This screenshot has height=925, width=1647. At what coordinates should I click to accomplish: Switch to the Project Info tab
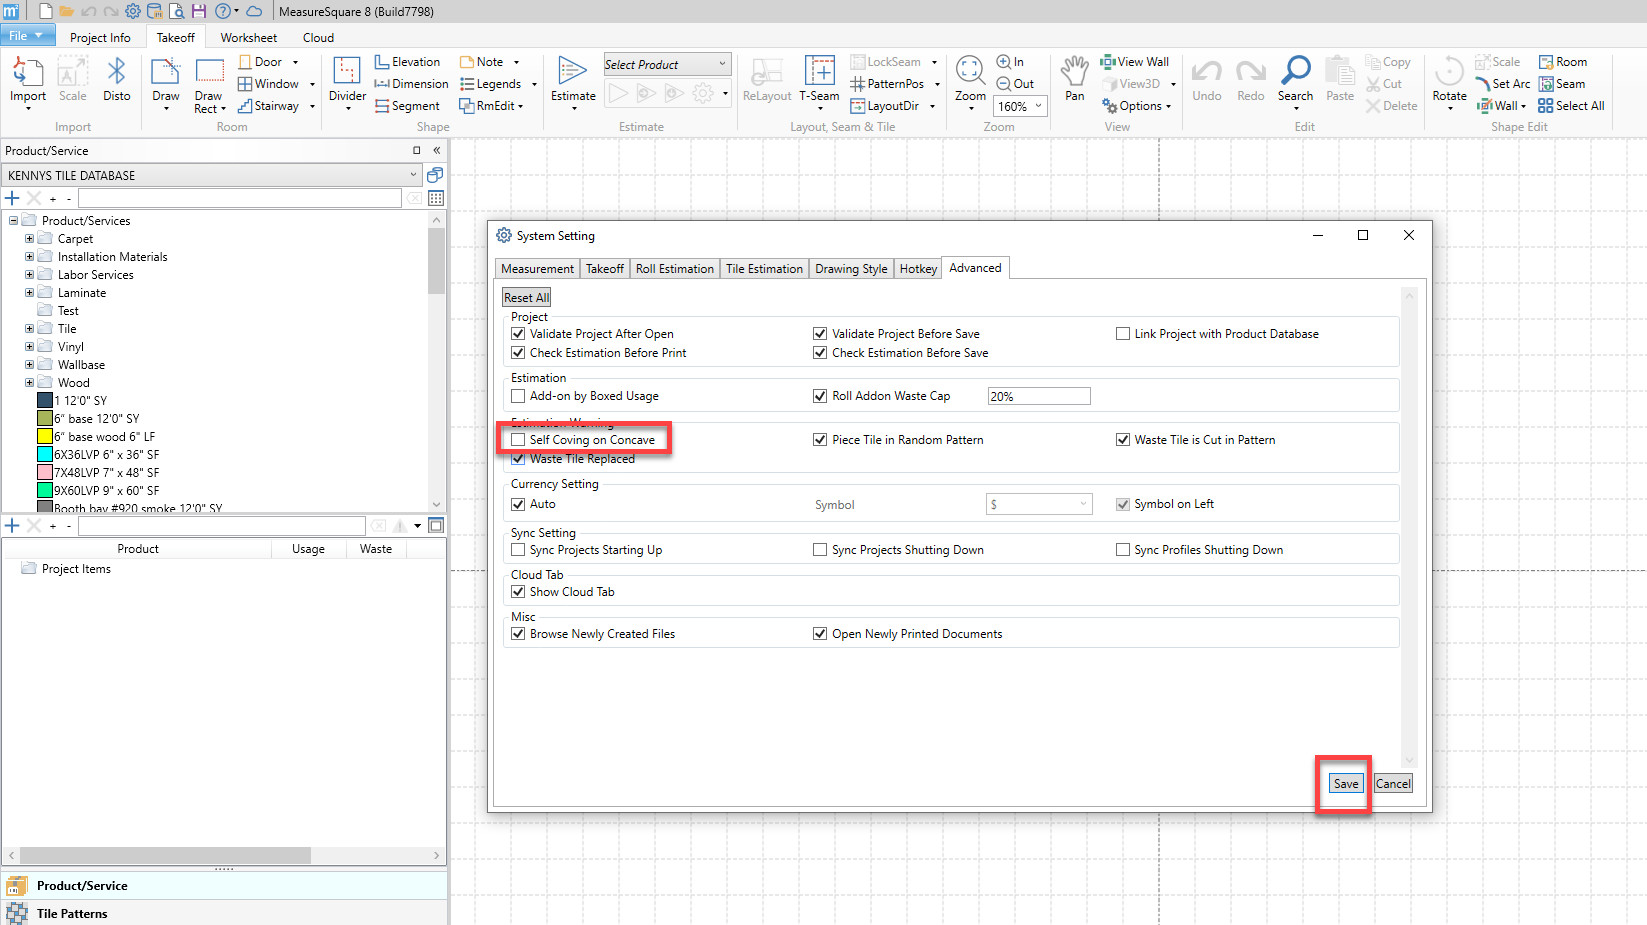pyautogui.click(x=100, y=38)
